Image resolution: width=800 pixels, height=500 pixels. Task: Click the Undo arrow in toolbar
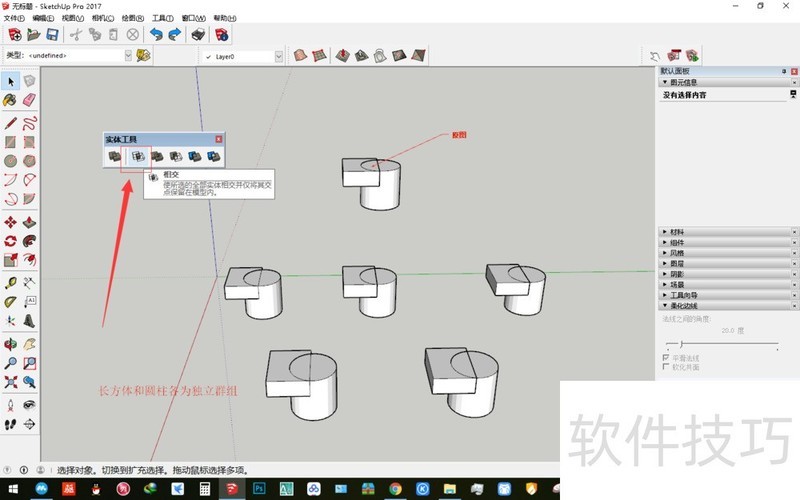(155, 34)
